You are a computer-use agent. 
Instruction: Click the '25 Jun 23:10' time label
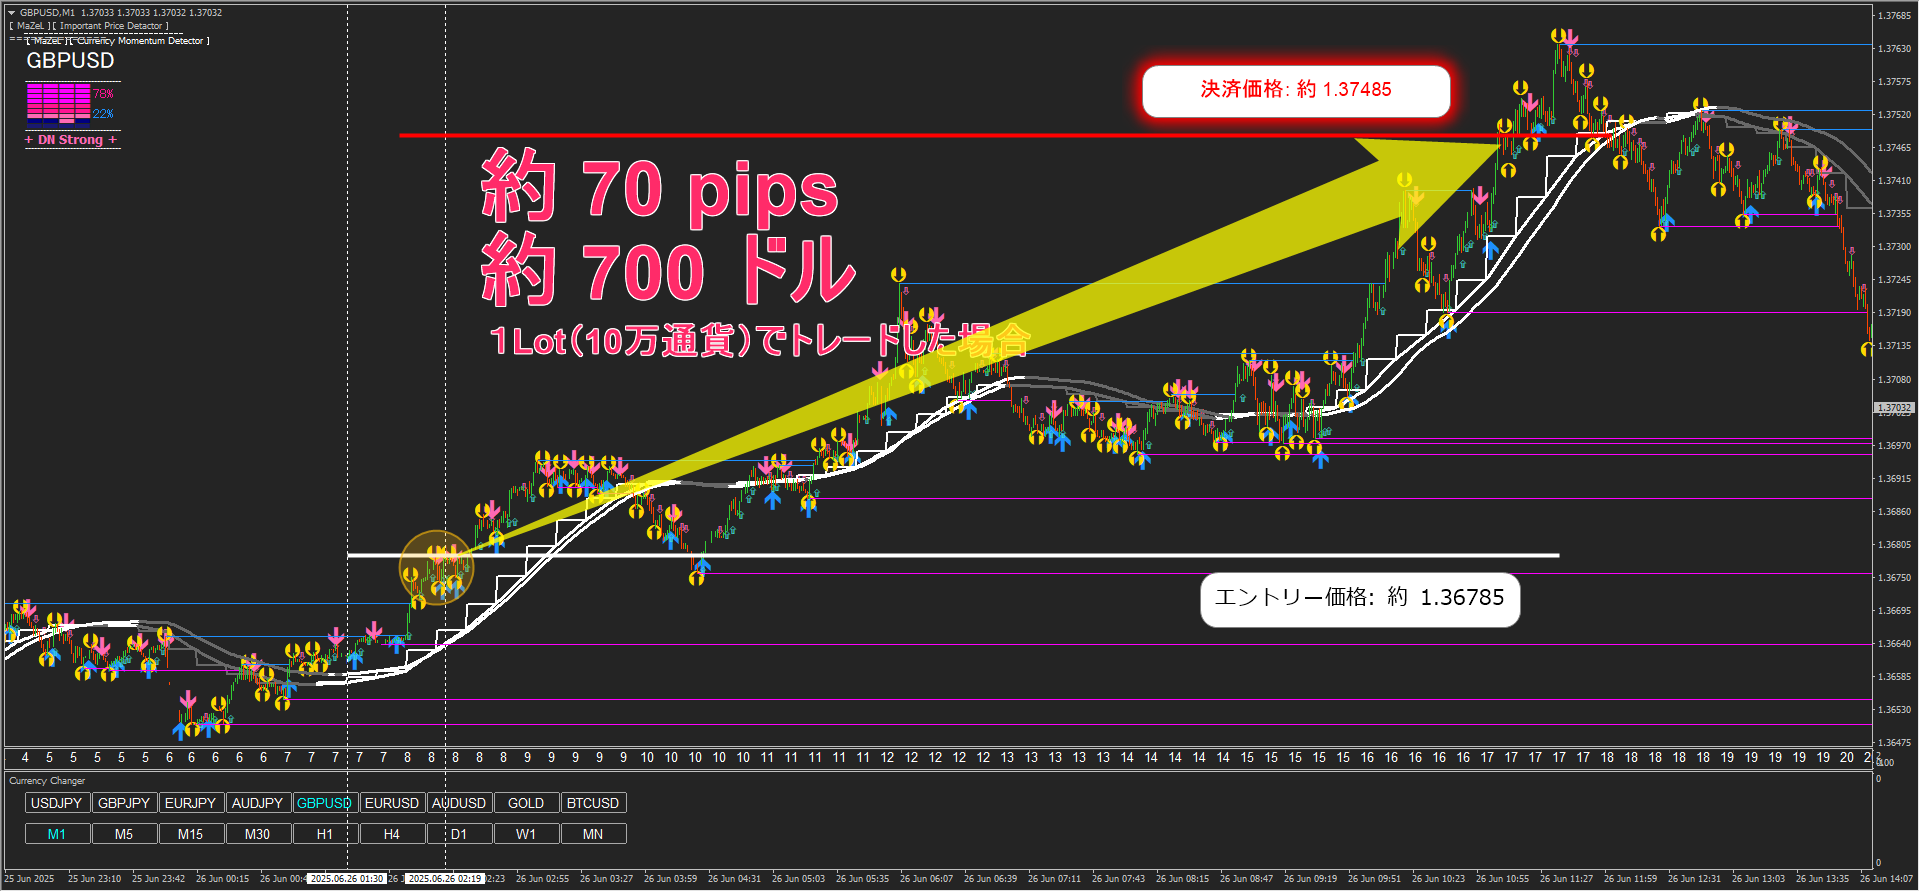tap(94, 879)
